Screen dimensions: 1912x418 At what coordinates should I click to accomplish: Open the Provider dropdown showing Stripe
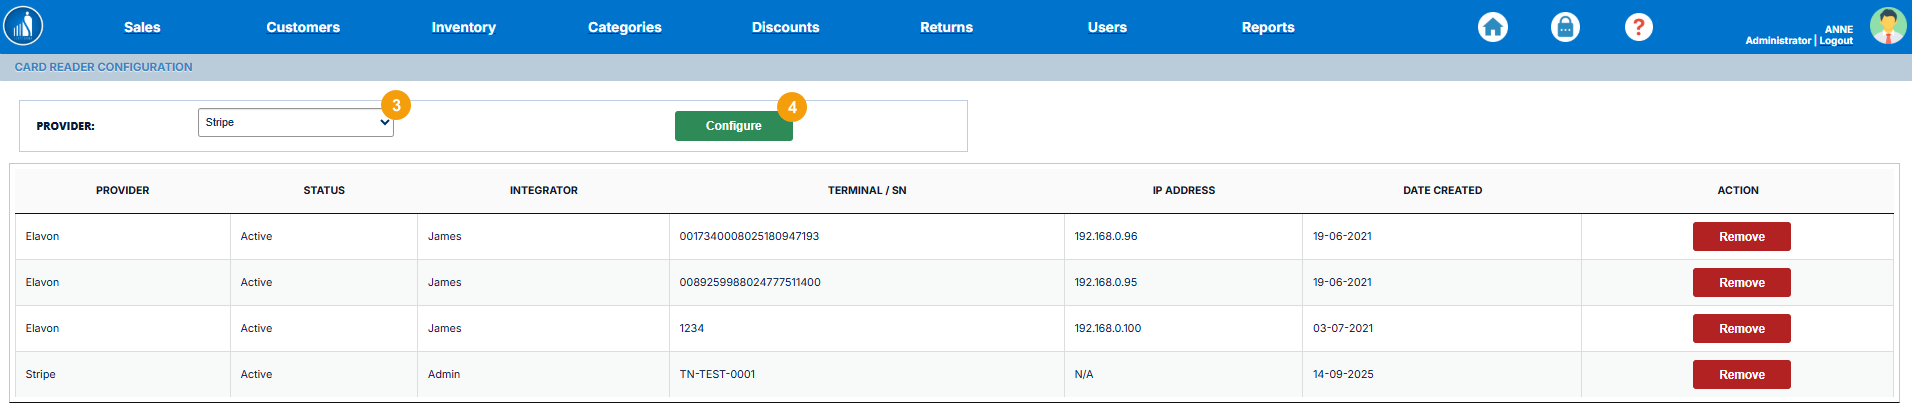coord(296,123)
